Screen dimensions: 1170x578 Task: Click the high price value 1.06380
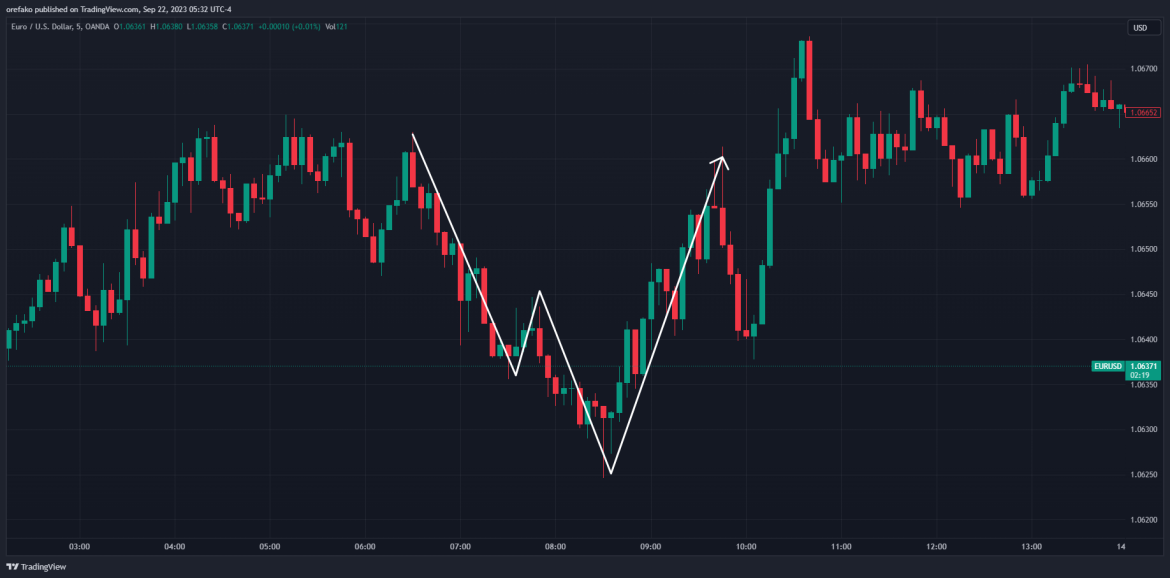click(x=168, y=27)
